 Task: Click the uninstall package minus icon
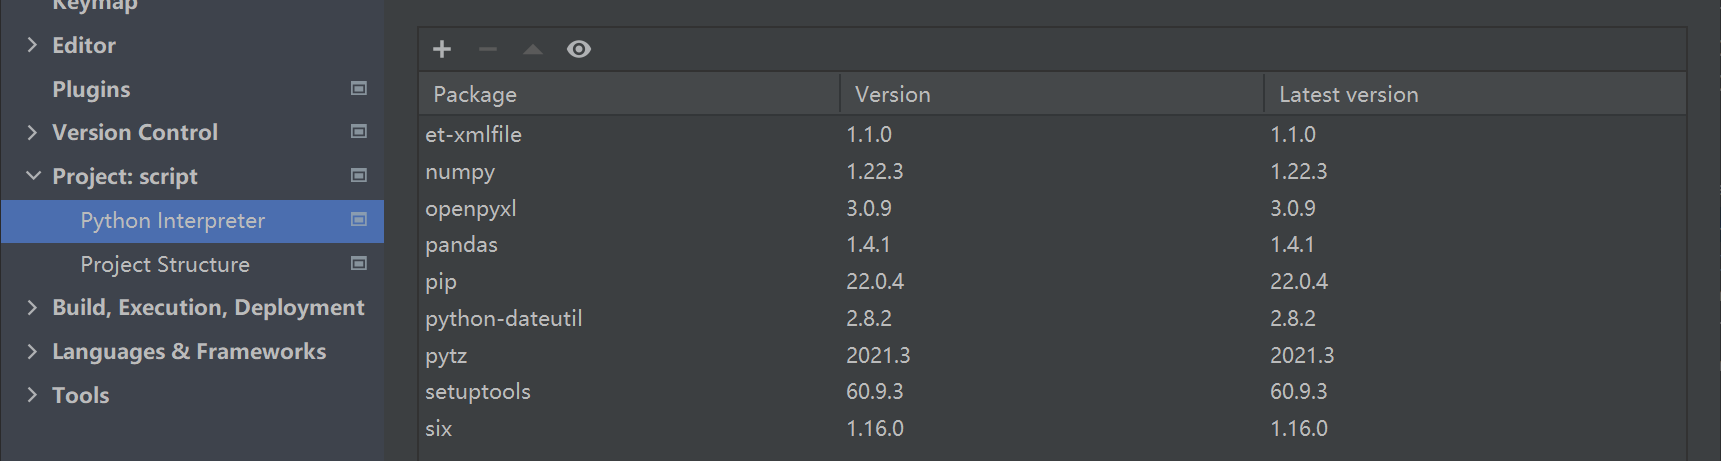[x=488, y=49]
